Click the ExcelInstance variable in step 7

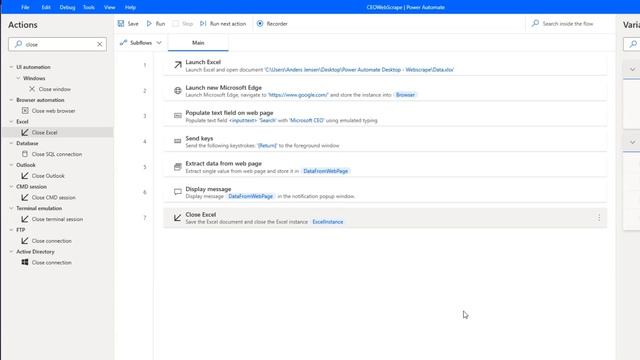(x=328, y=222)
